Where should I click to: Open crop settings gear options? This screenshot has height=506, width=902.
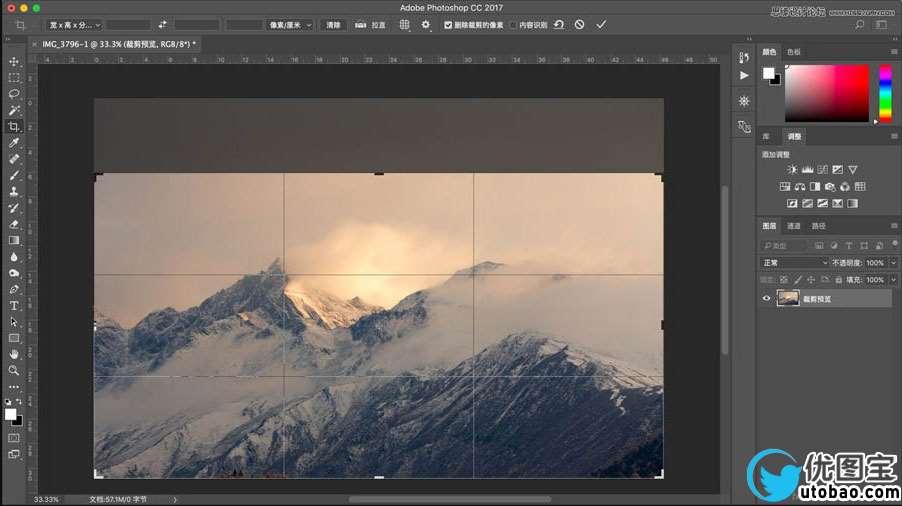(x=426, y=25)
